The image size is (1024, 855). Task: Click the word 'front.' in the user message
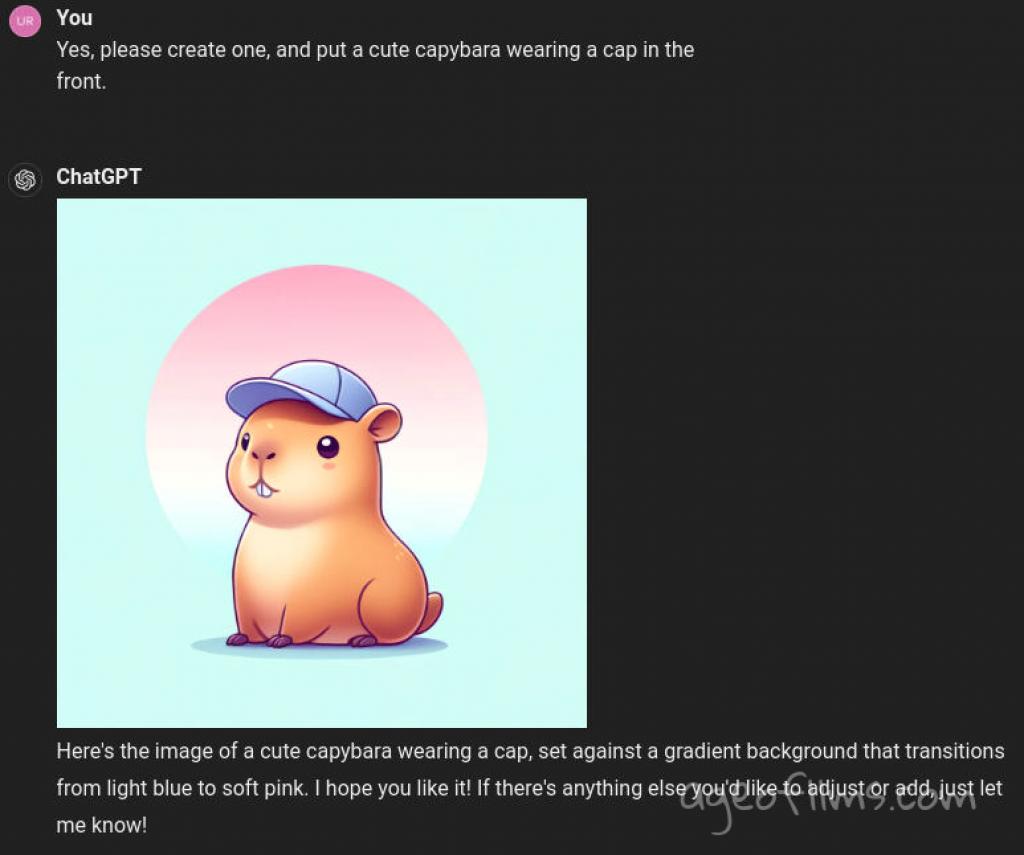[x=81, y=82]
